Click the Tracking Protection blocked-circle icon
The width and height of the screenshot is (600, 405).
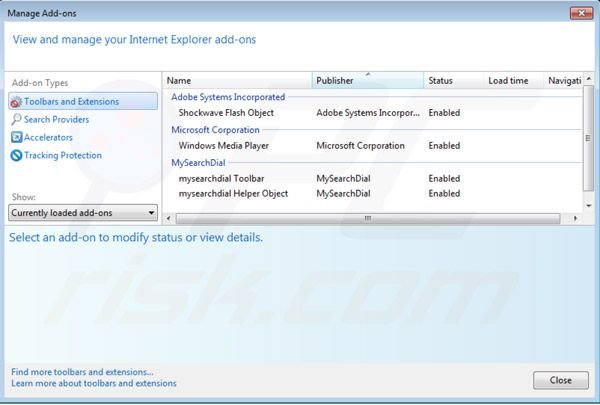16,155
